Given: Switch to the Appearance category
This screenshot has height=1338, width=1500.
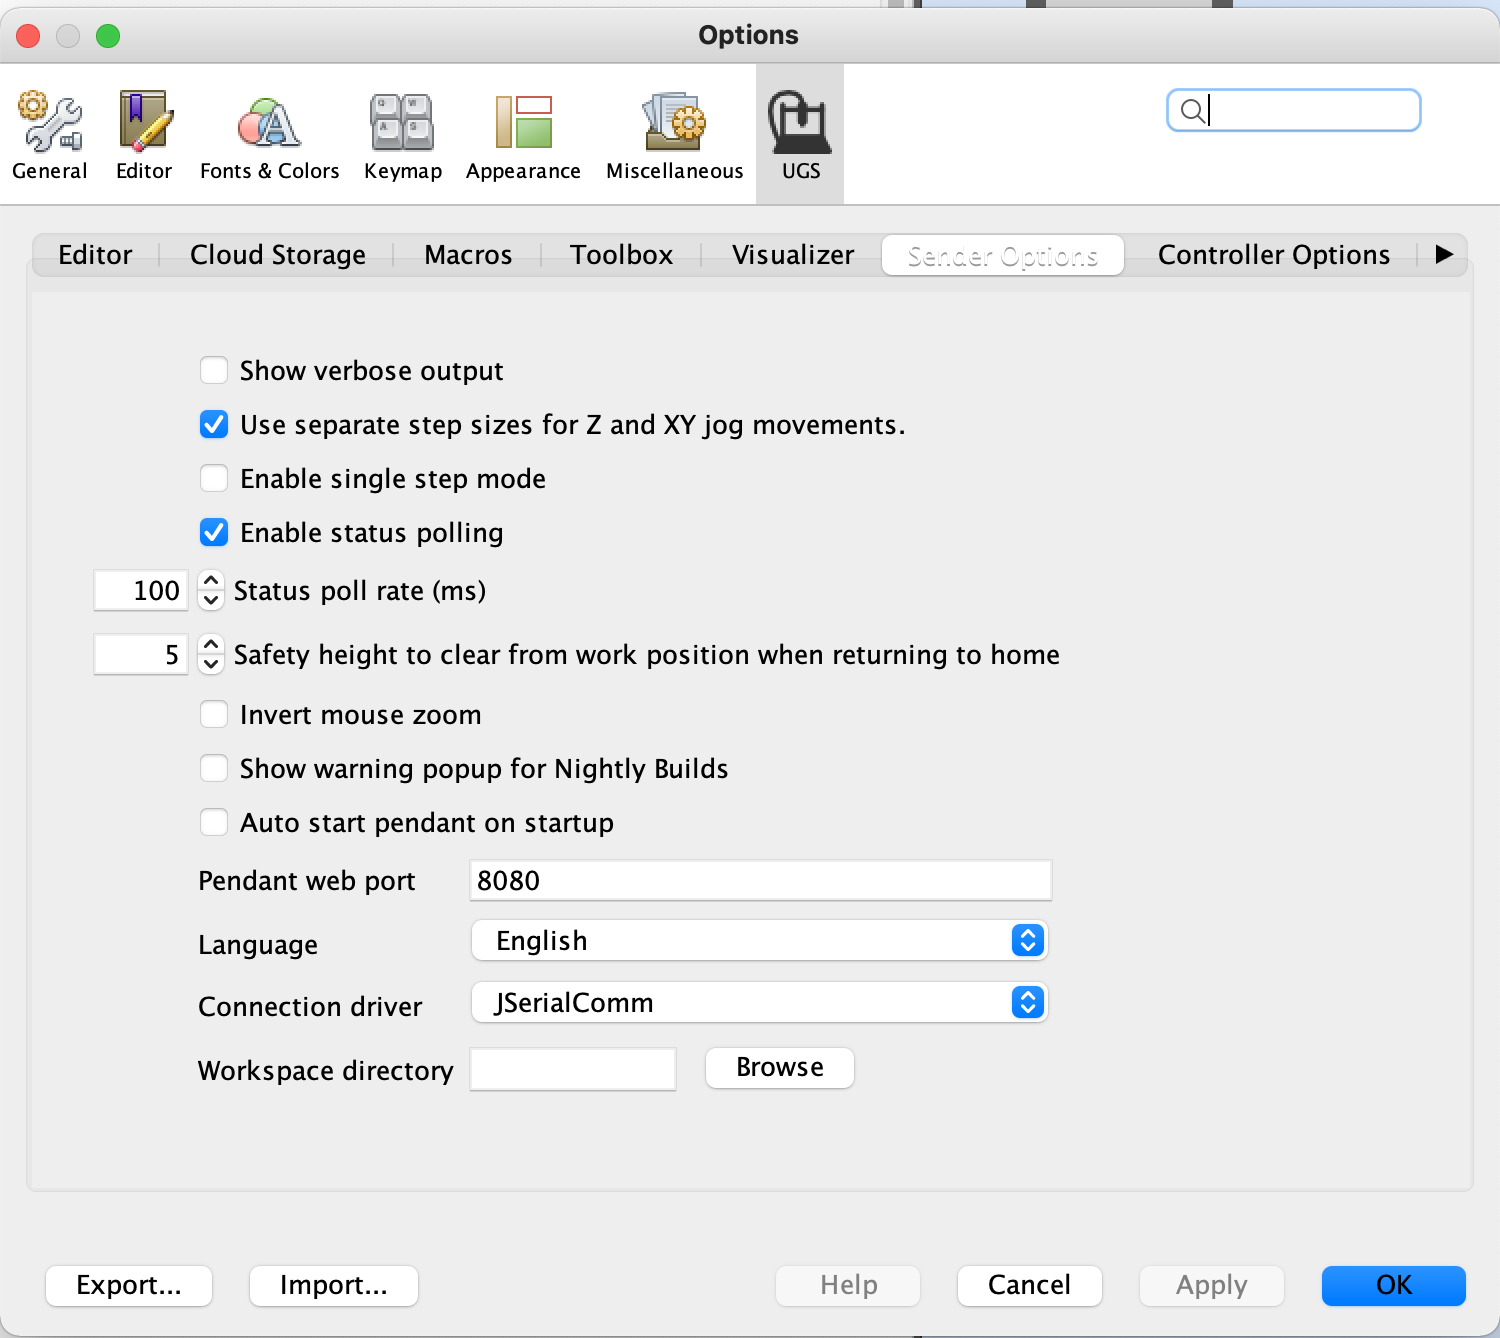Looking at the screenshot, I should [x=523, y=135].
